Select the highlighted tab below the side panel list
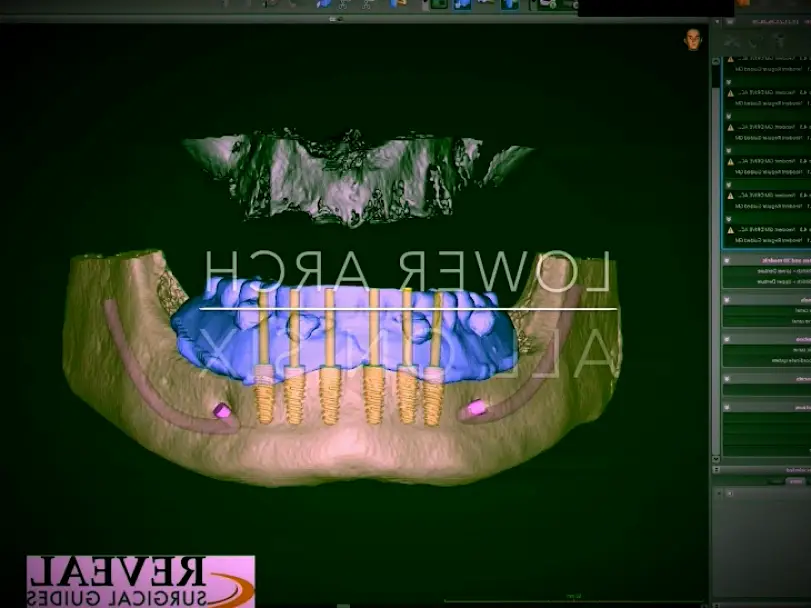Screen dimensions: 811x608 pos(795,481)
